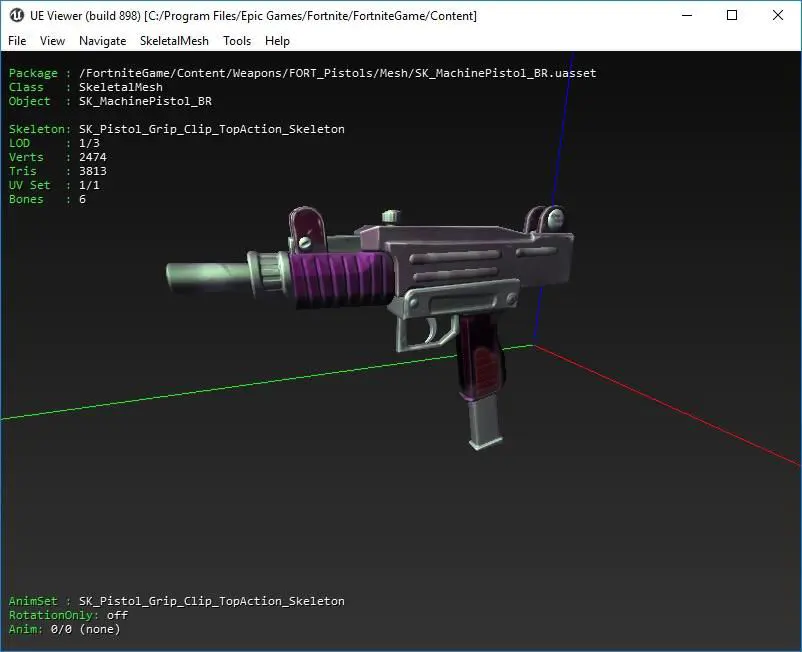Maximize the UE Viewer window
Image resolution: width=802 pixels, height=652 pixels.
click(x=732, y=15)
